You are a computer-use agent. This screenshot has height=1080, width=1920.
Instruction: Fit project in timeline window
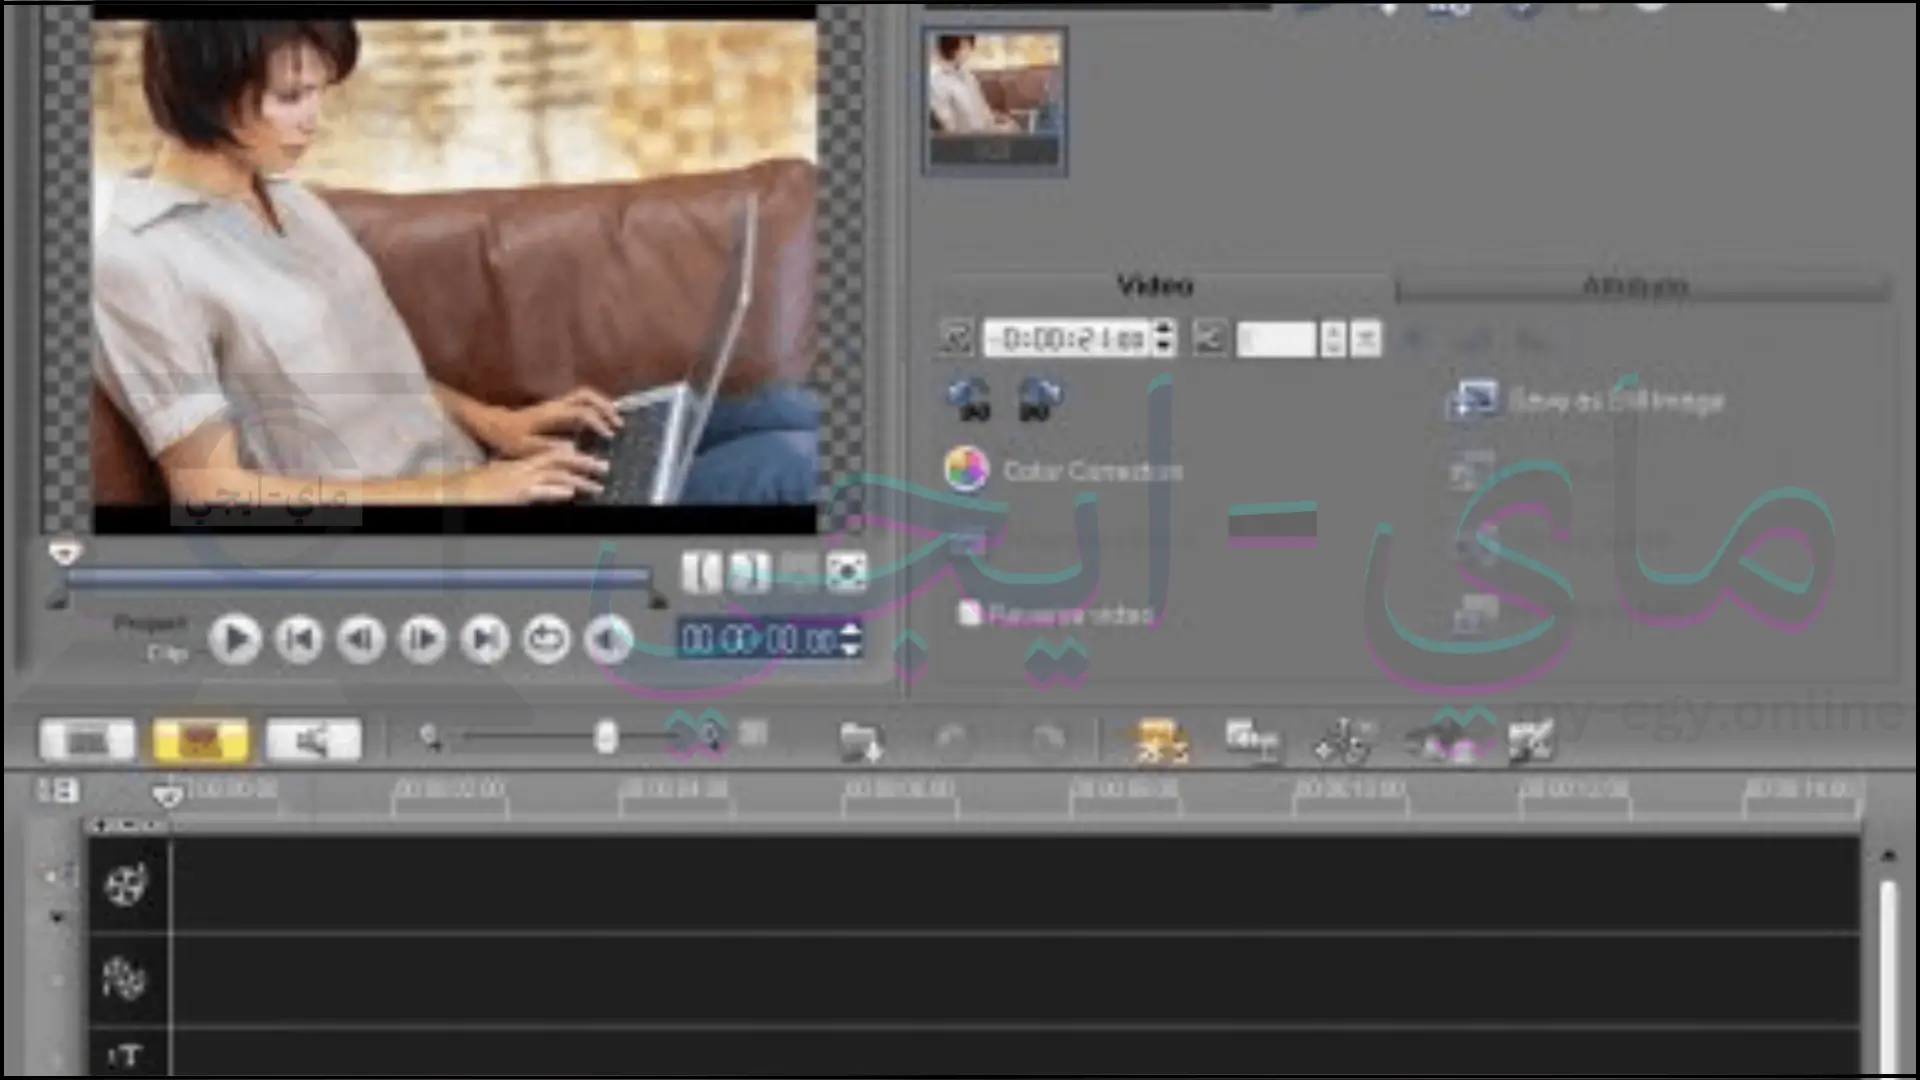coord(753,735)
